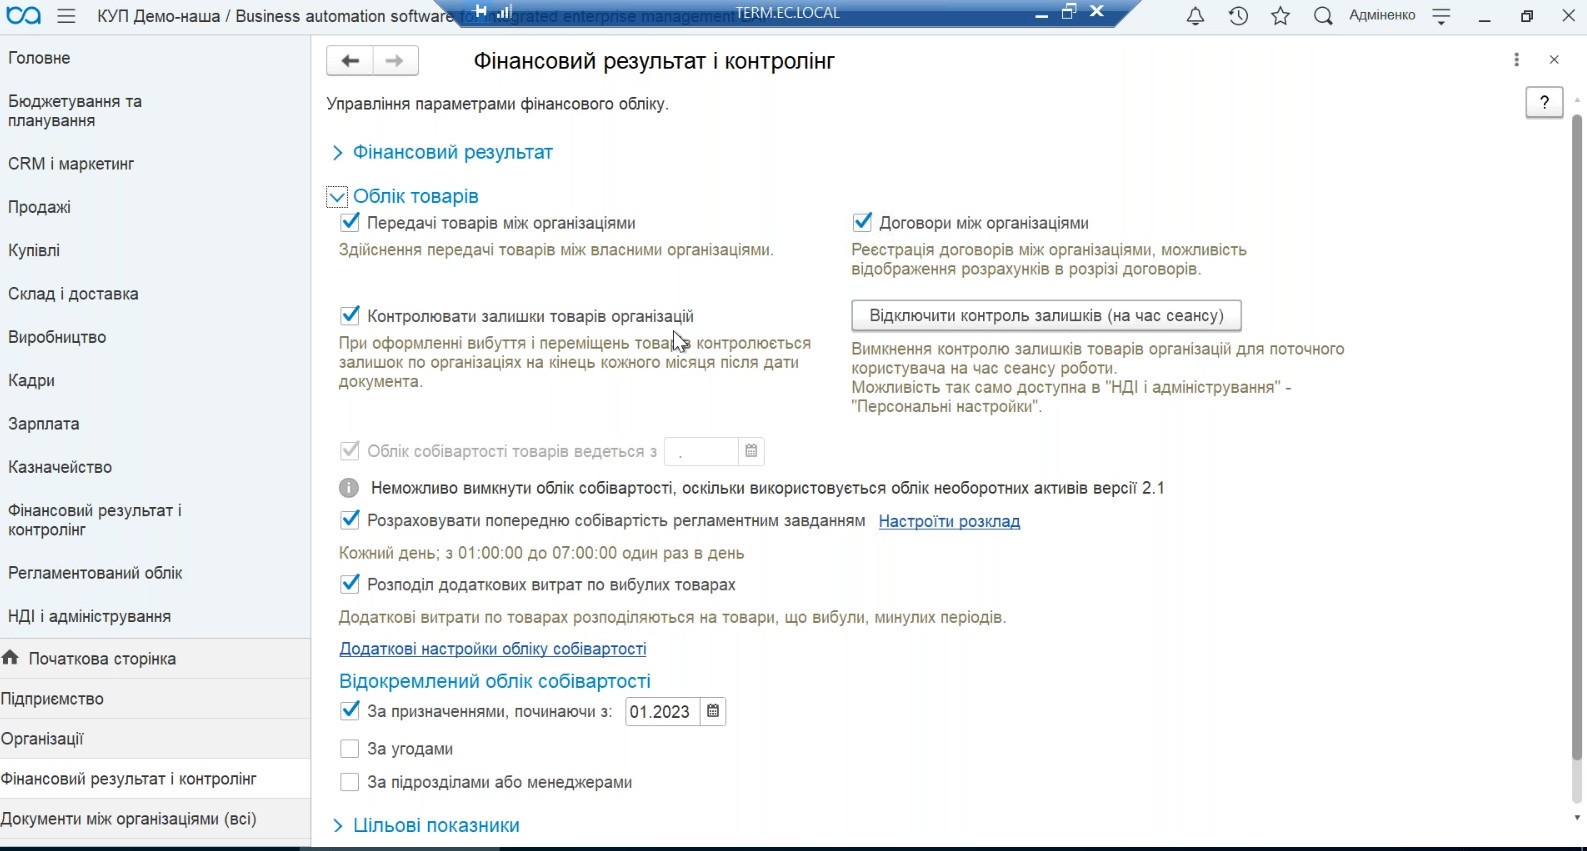Open Бюджетування та планування section
This screenshot has width=1587, height=851.
point(75,111)
